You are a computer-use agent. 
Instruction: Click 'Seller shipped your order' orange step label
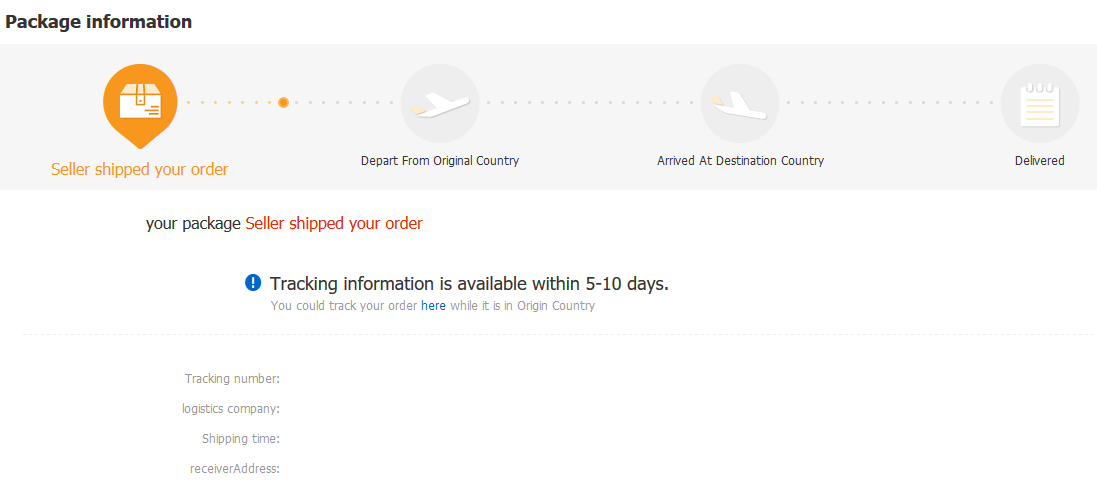140,169
